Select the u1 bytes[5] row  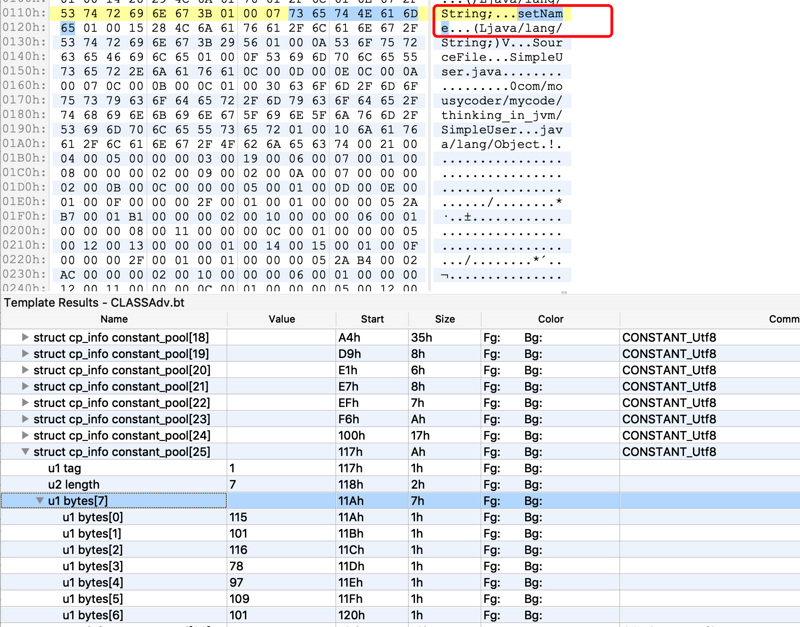coord(400,598)
